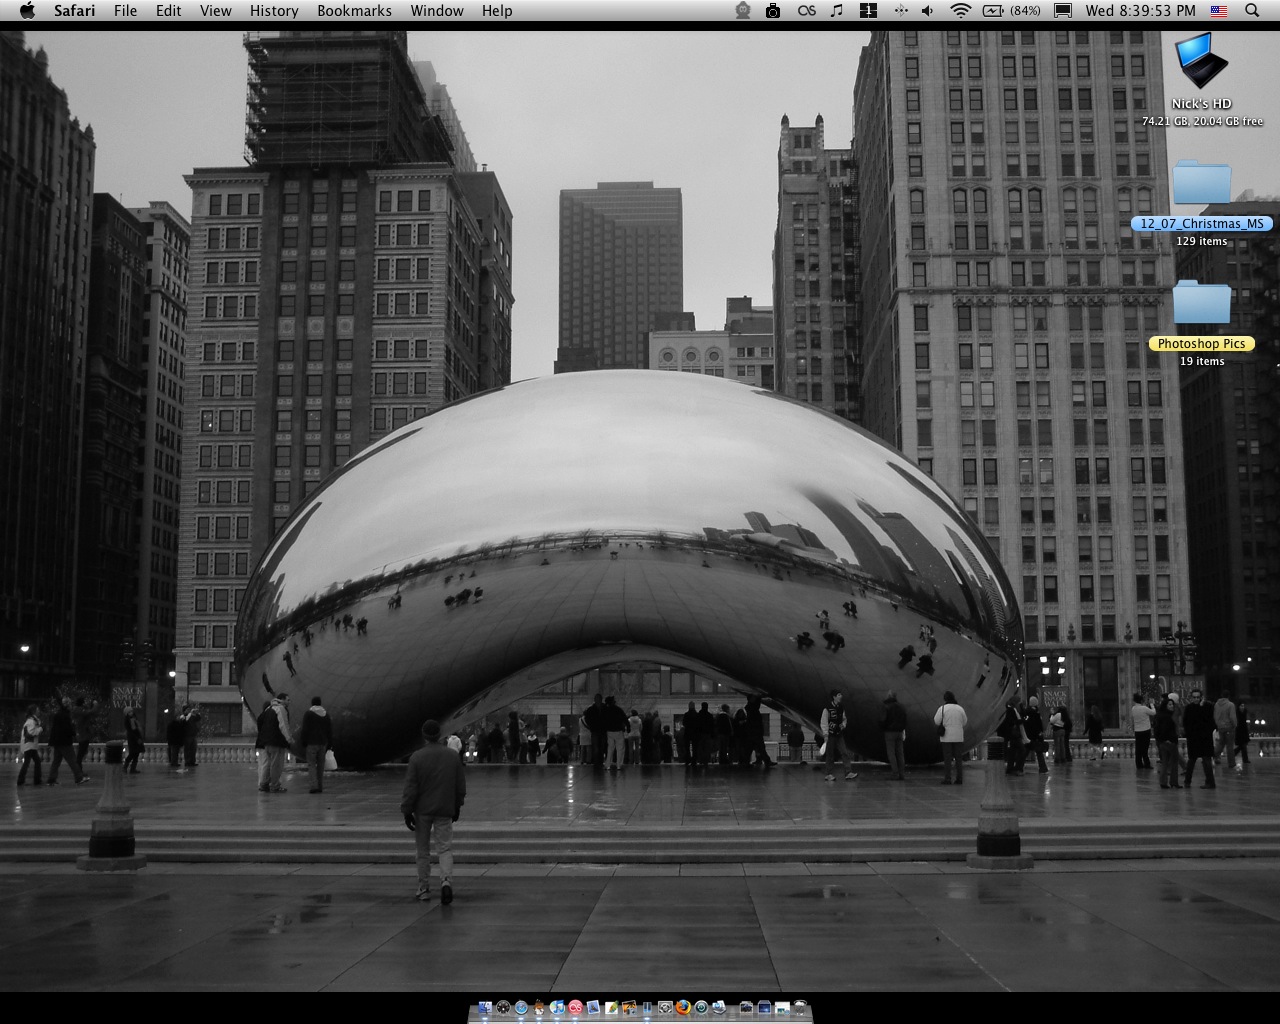
Task: Open Firefox from the Dock
Action: coord(684,1007)
